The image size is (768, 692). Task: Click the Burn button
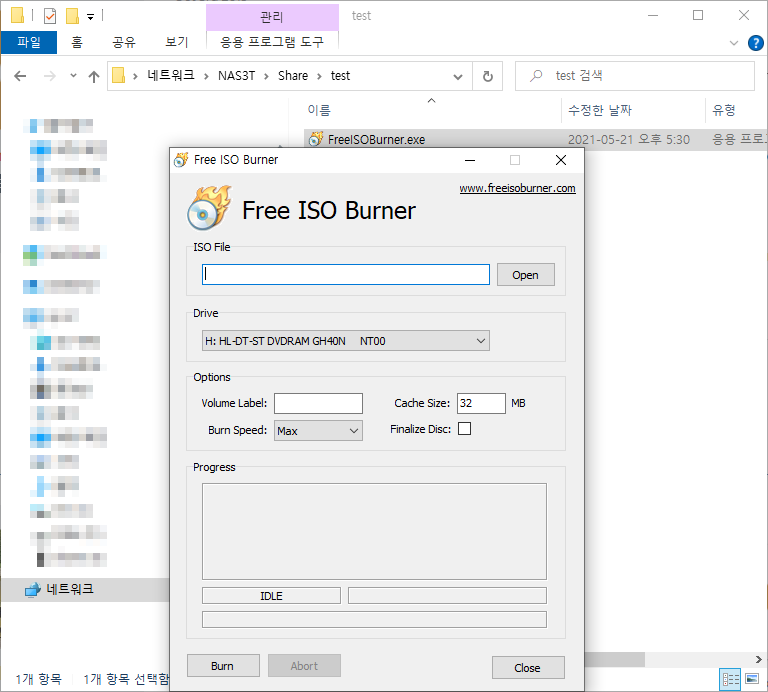pos(223,666)
